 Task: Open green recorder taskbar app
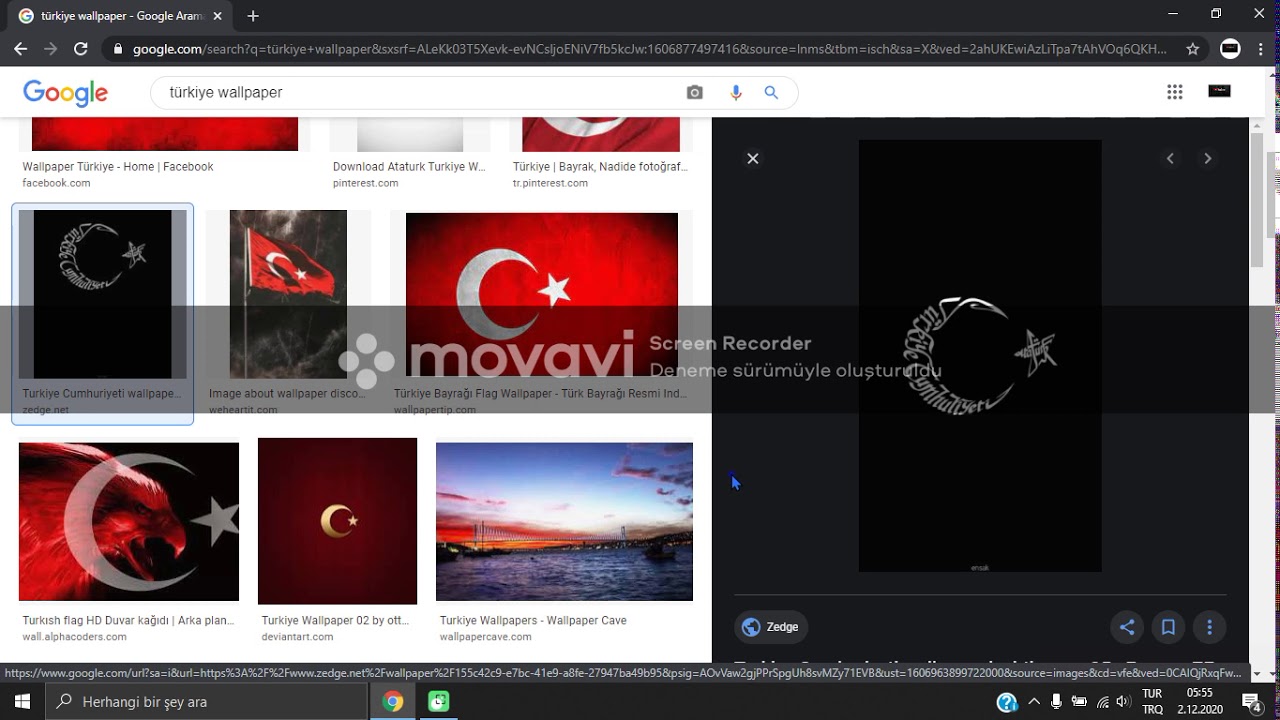pos(439,702)
